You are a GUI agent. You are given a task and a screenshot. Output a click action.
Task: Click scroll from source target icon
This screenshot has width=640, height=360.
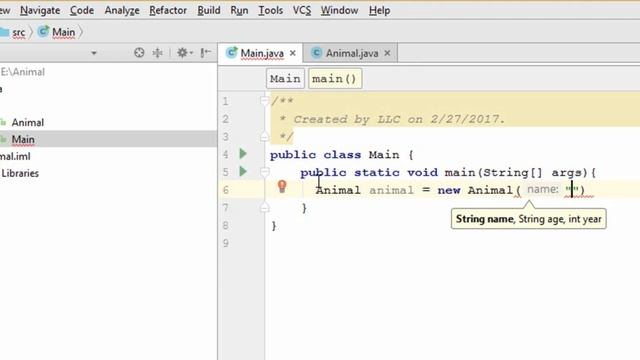coord(139,53)
